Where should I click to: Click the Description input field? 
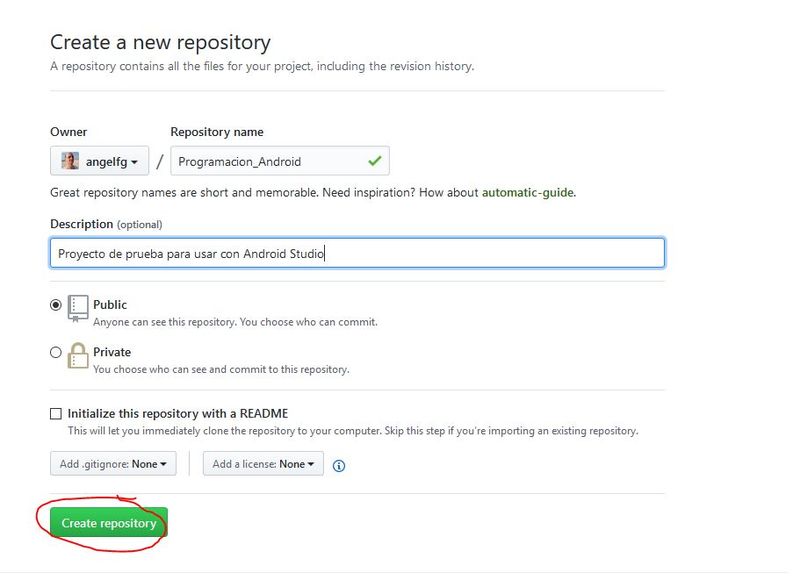click(x=357, y=253)
